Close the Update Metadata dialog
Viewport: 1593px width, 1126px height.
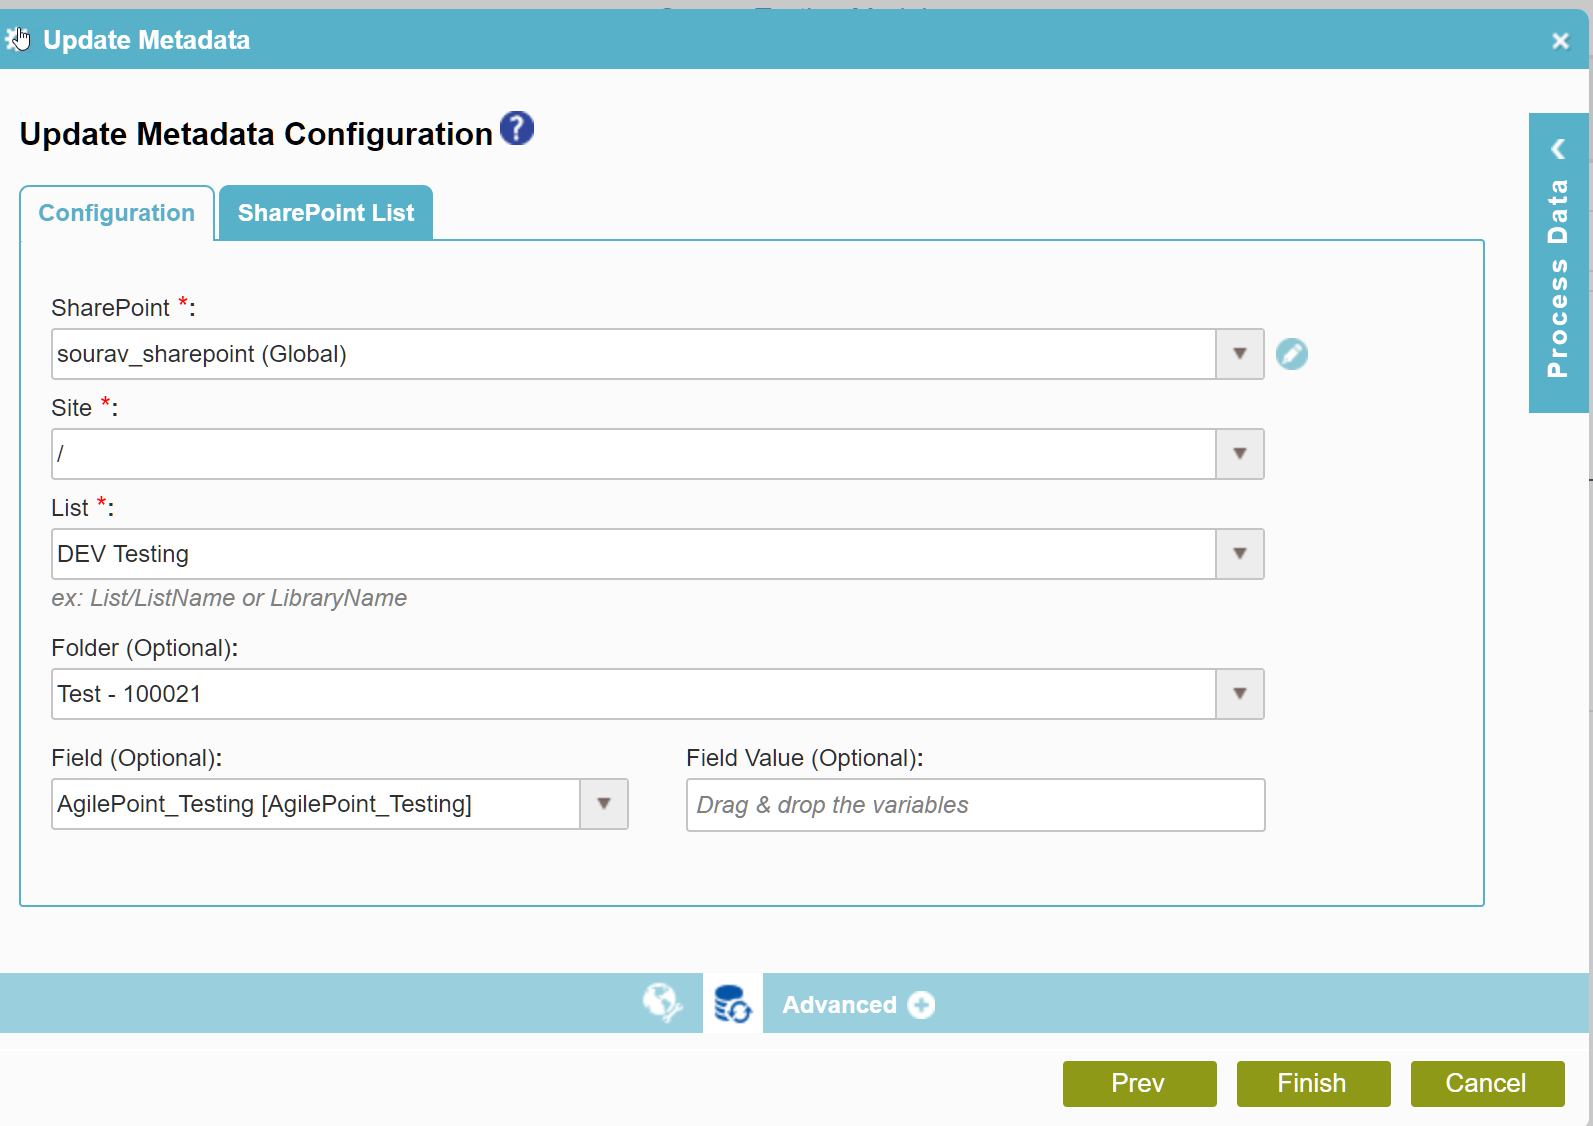click(1560, 41)
